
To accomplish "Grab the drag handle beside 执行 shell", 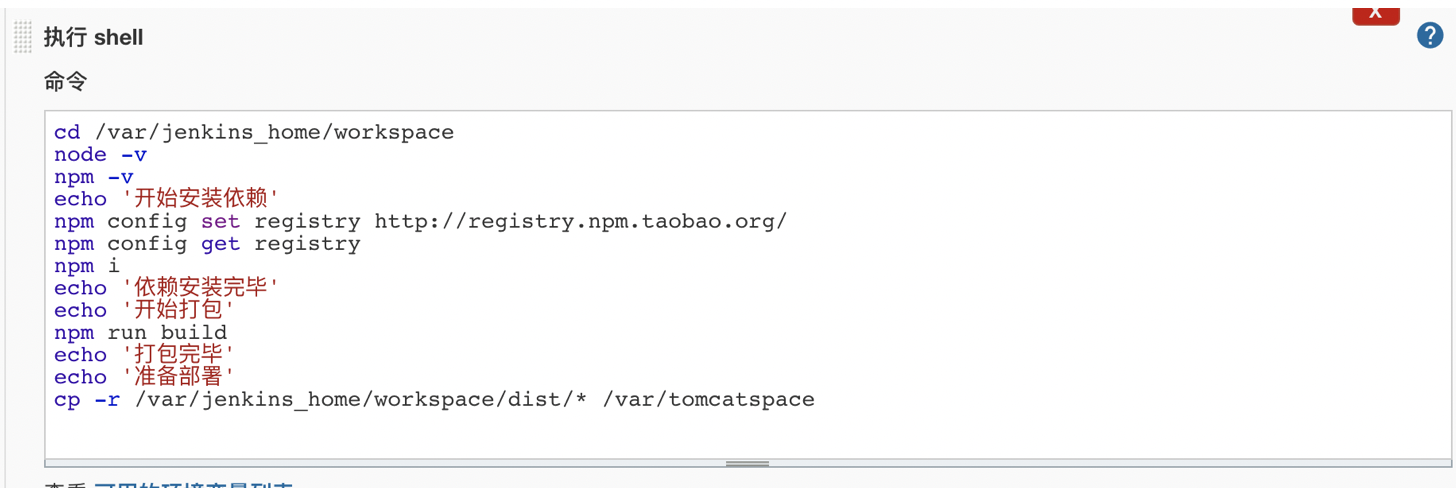I will point(23,37).
